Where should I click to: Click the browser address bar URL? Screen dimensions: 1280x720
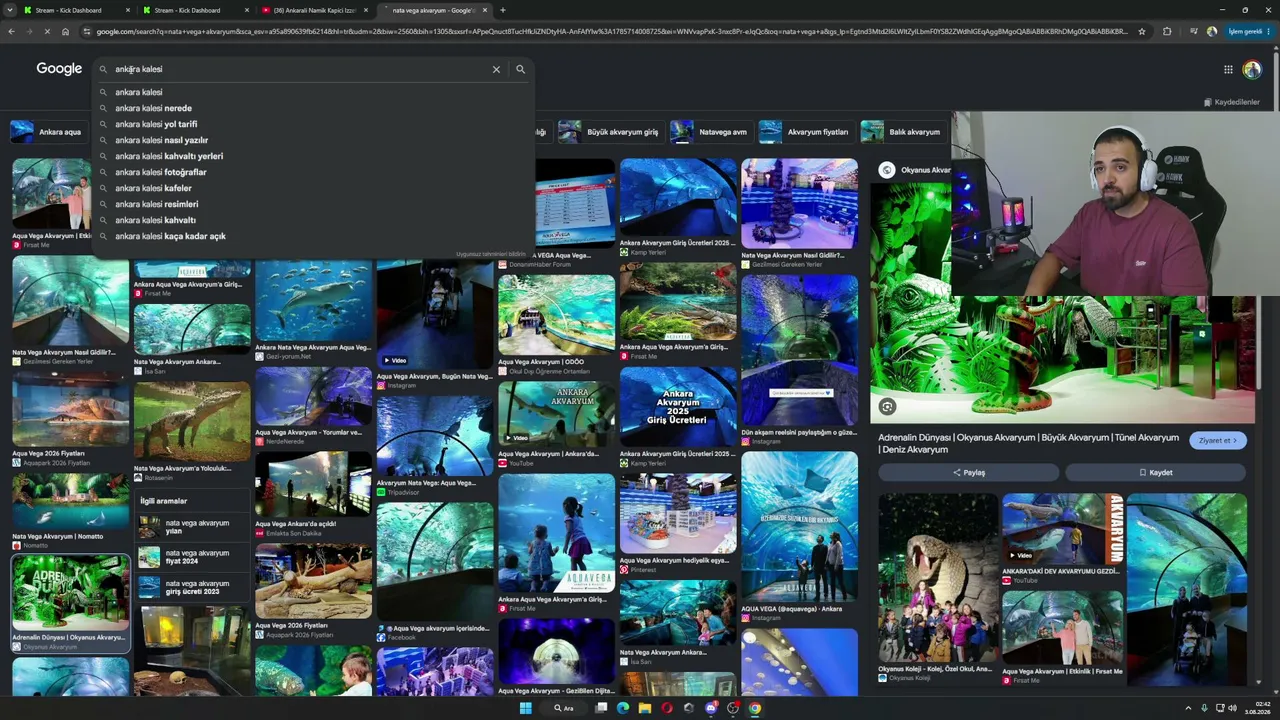[610, 31]
